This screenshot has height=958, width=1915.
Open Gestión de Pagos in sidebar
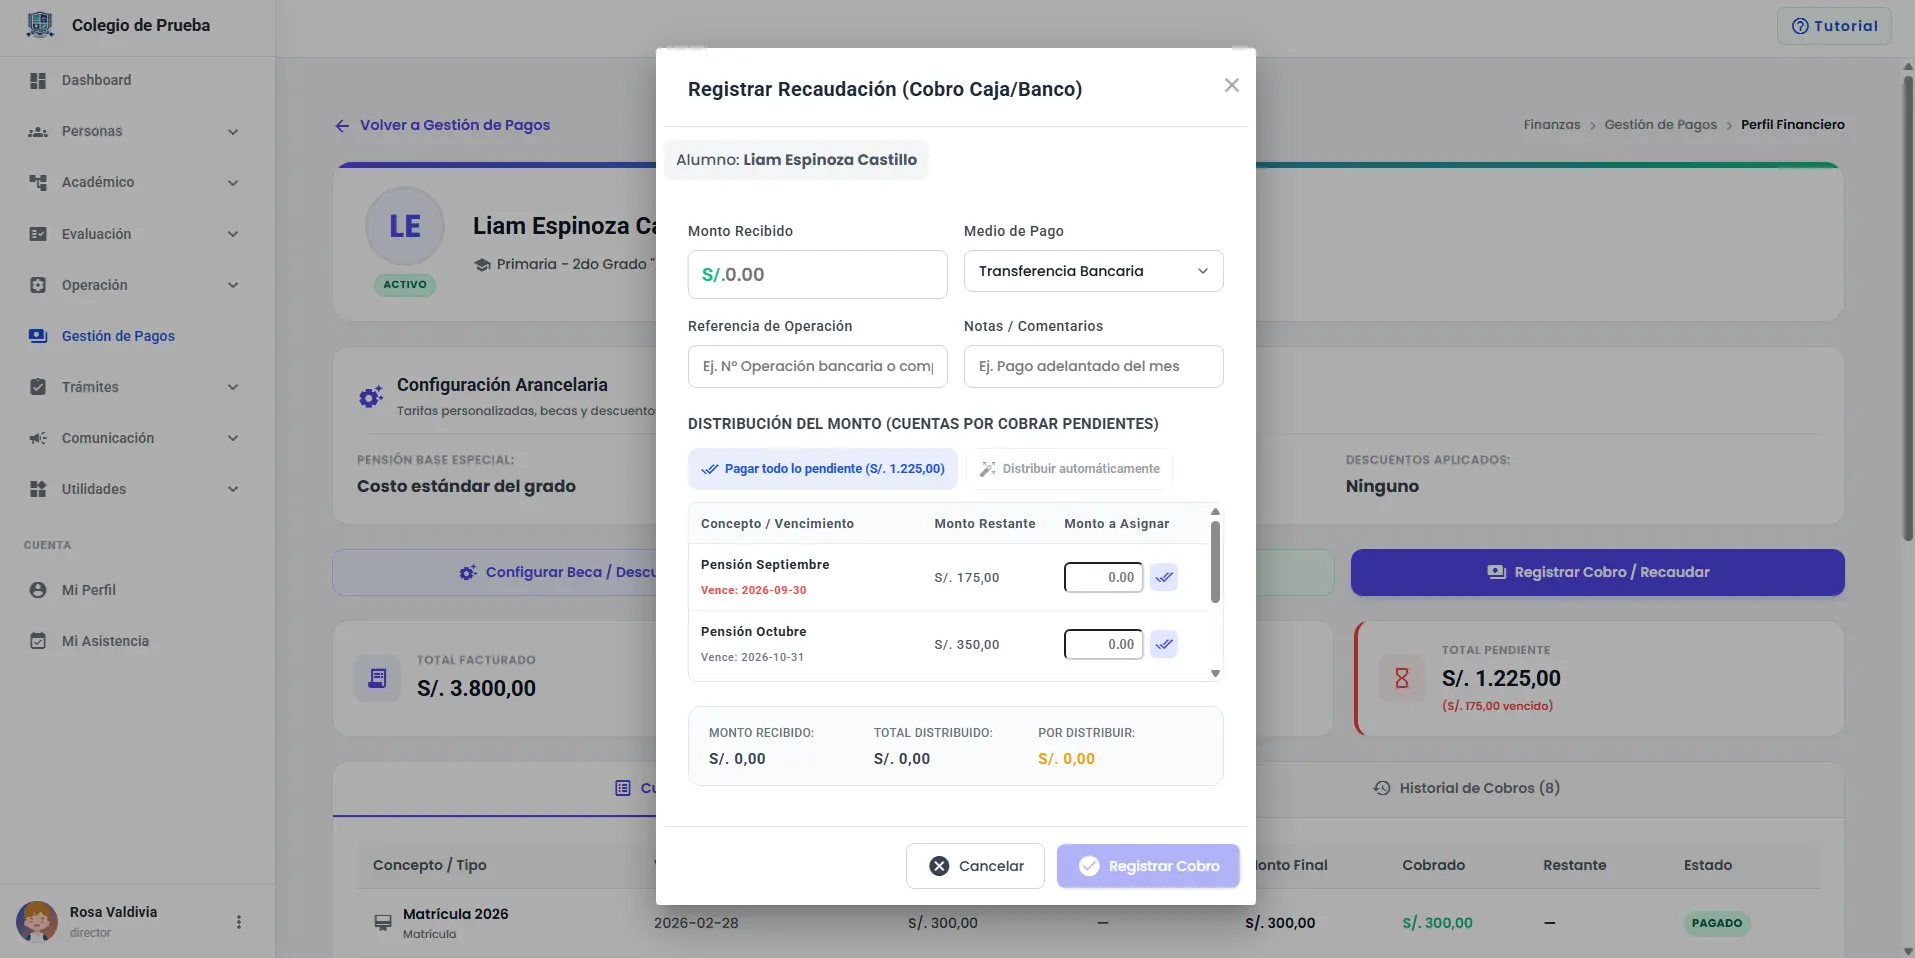click(137, 336)
